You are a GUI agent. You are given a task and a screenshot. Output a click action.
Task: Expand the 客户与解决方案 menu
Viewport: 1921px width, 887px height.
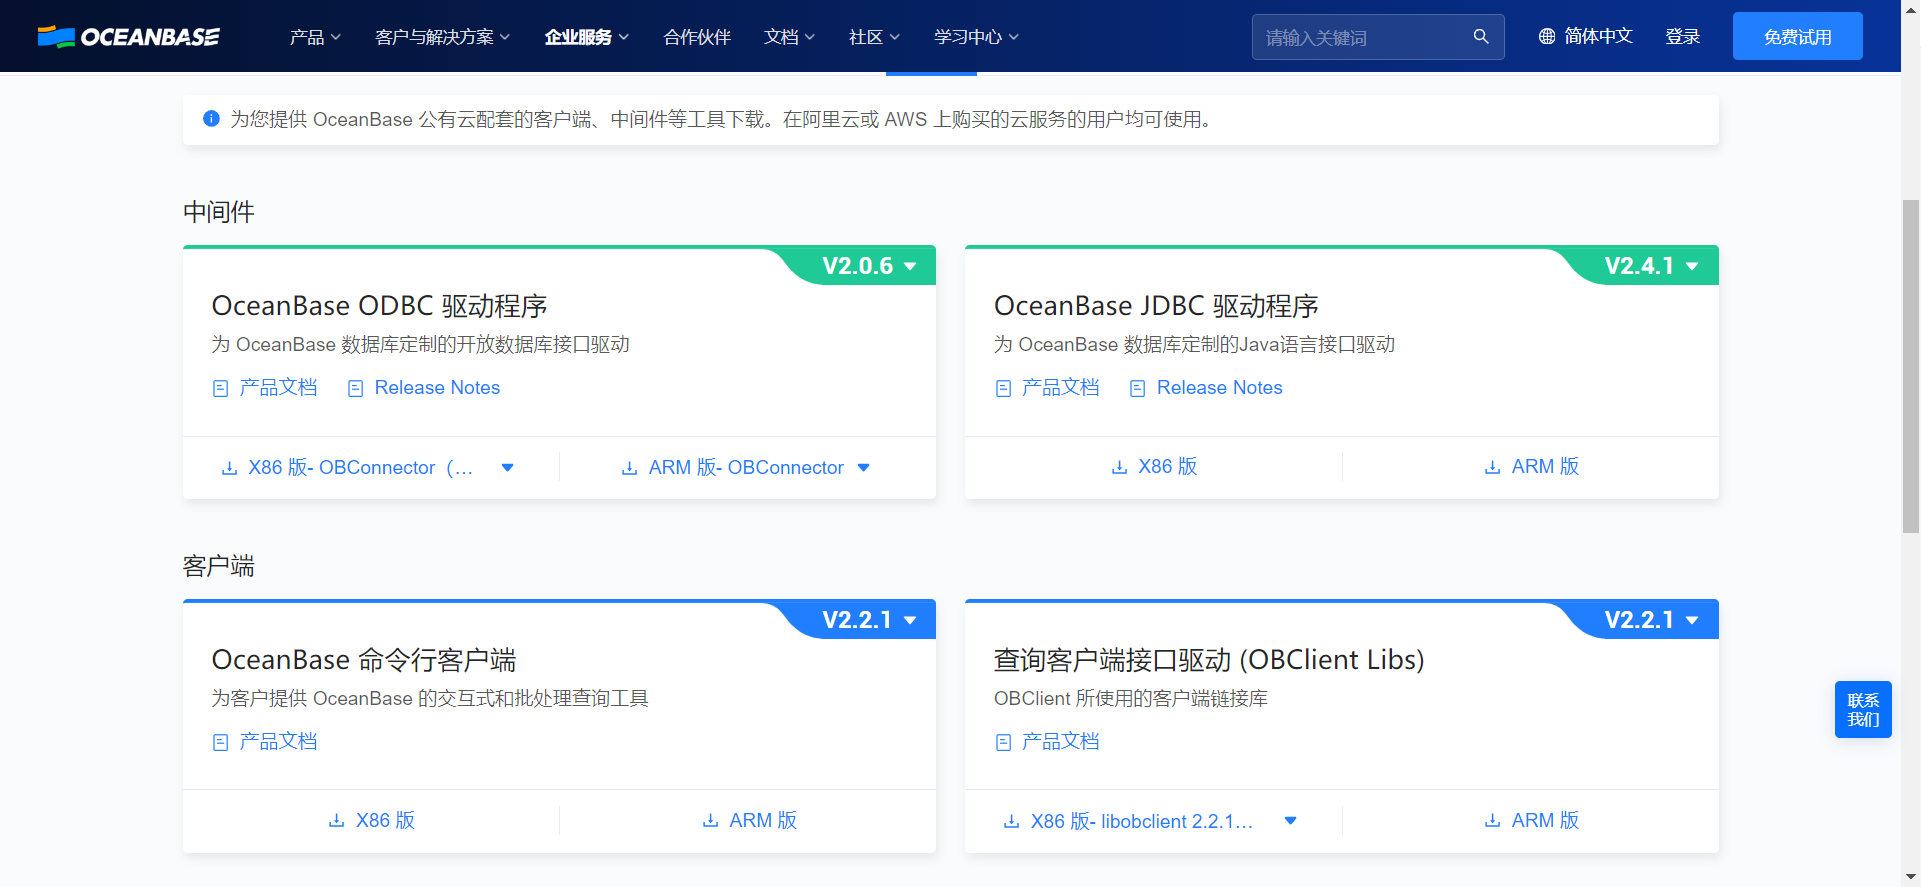point(443,37)
